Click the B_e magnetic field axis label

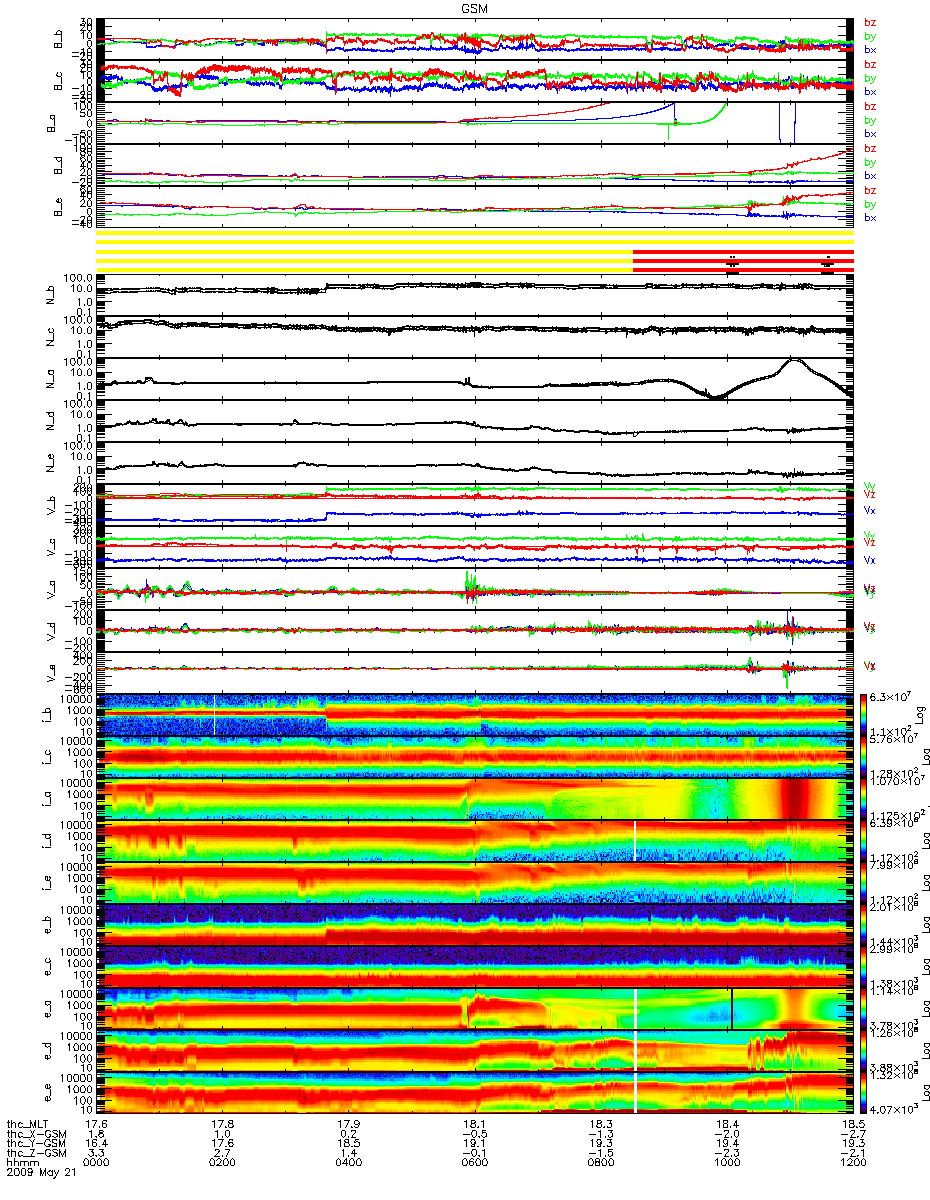click(x=57, y=206)
